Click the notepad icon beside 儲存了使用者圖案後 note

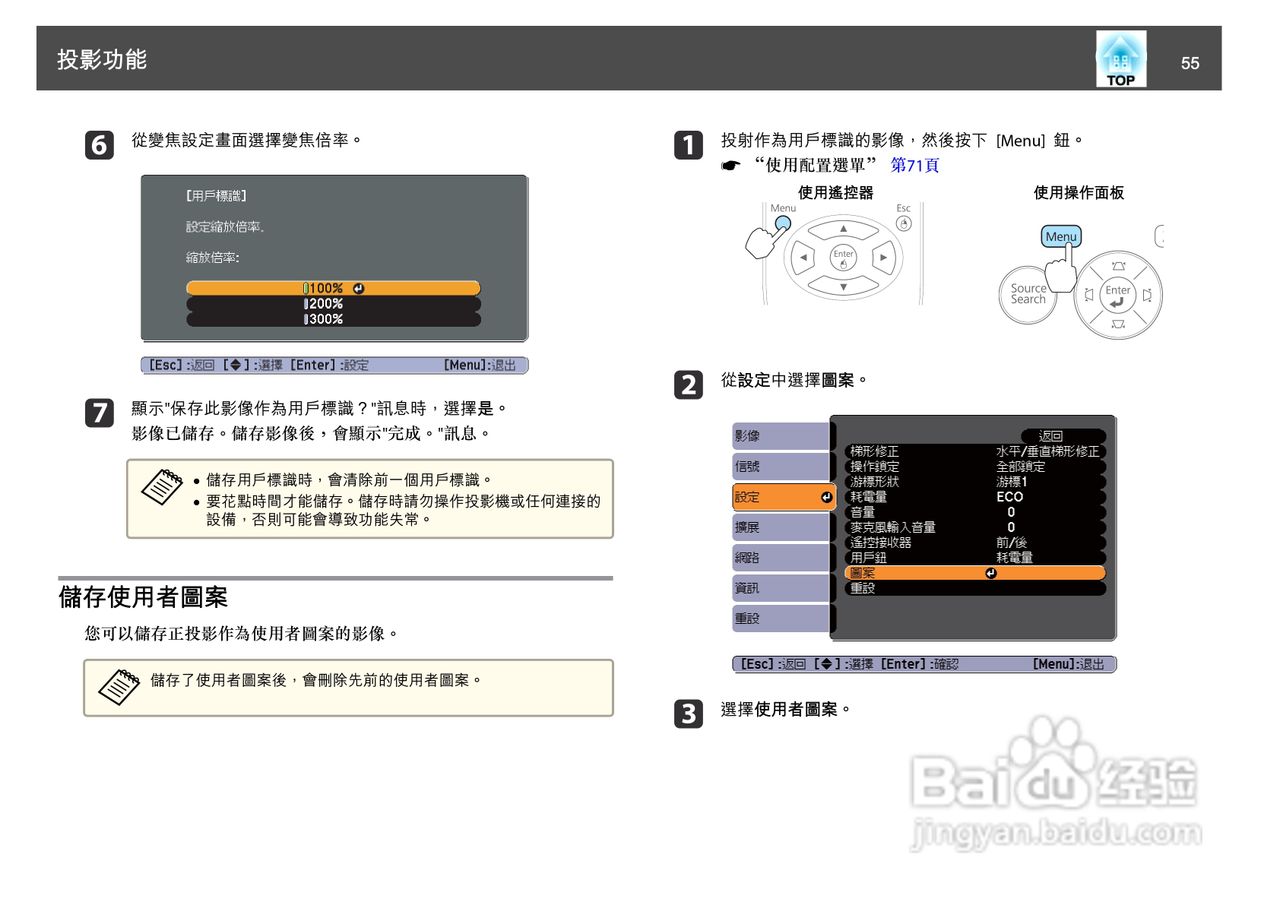[120, 687]
